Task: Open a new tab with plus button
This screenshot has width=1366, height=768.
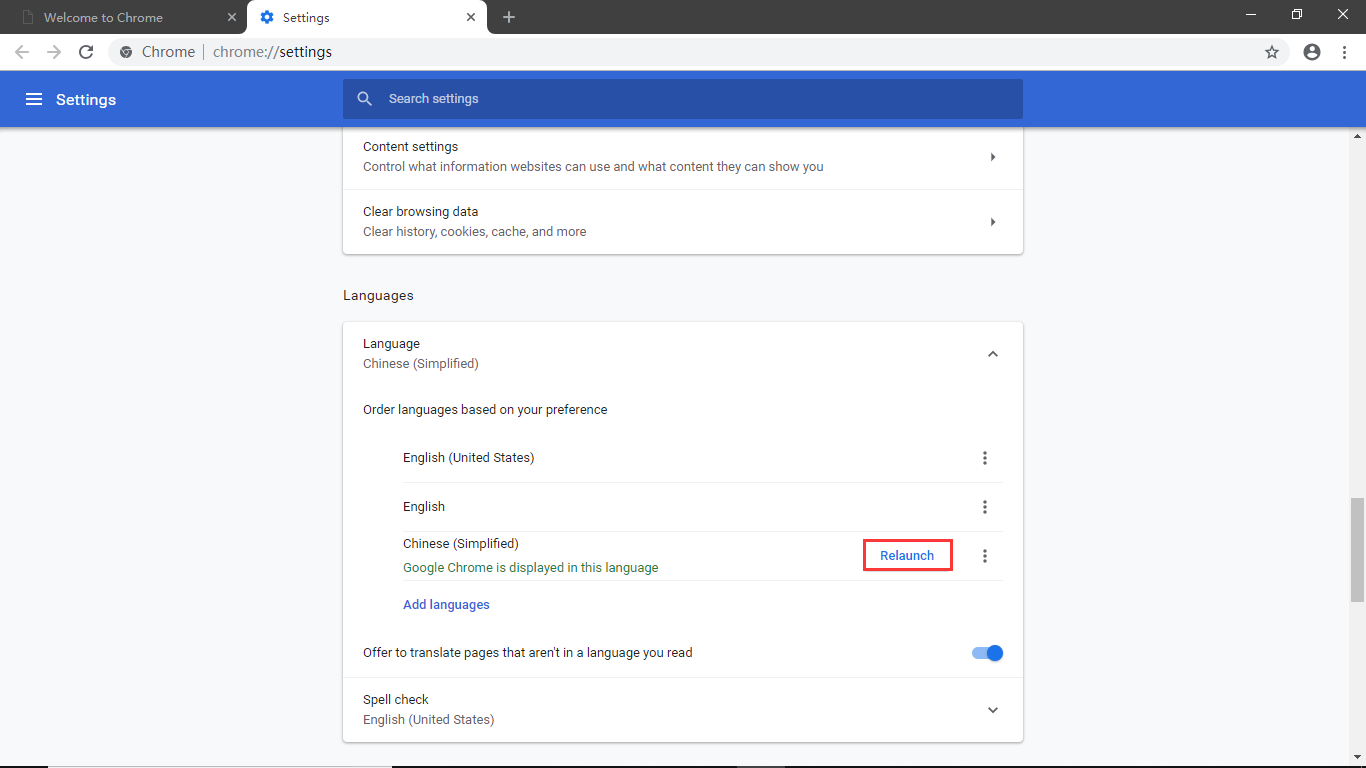Action: (x=509, y=17)
